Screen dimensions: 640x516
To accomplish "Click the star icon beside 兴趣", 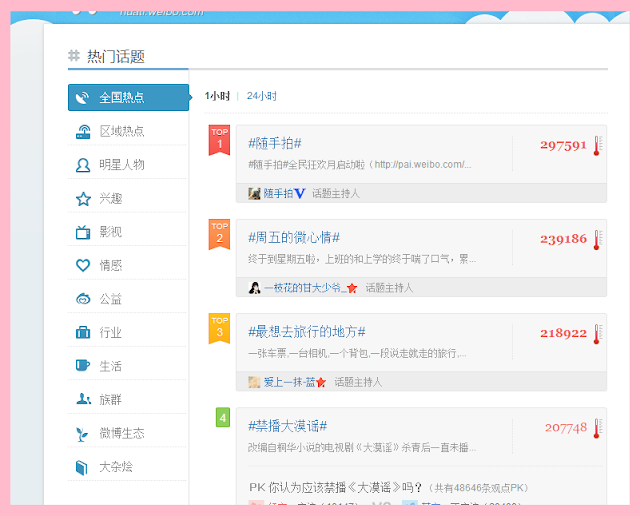I will click(x=83, y=199).
